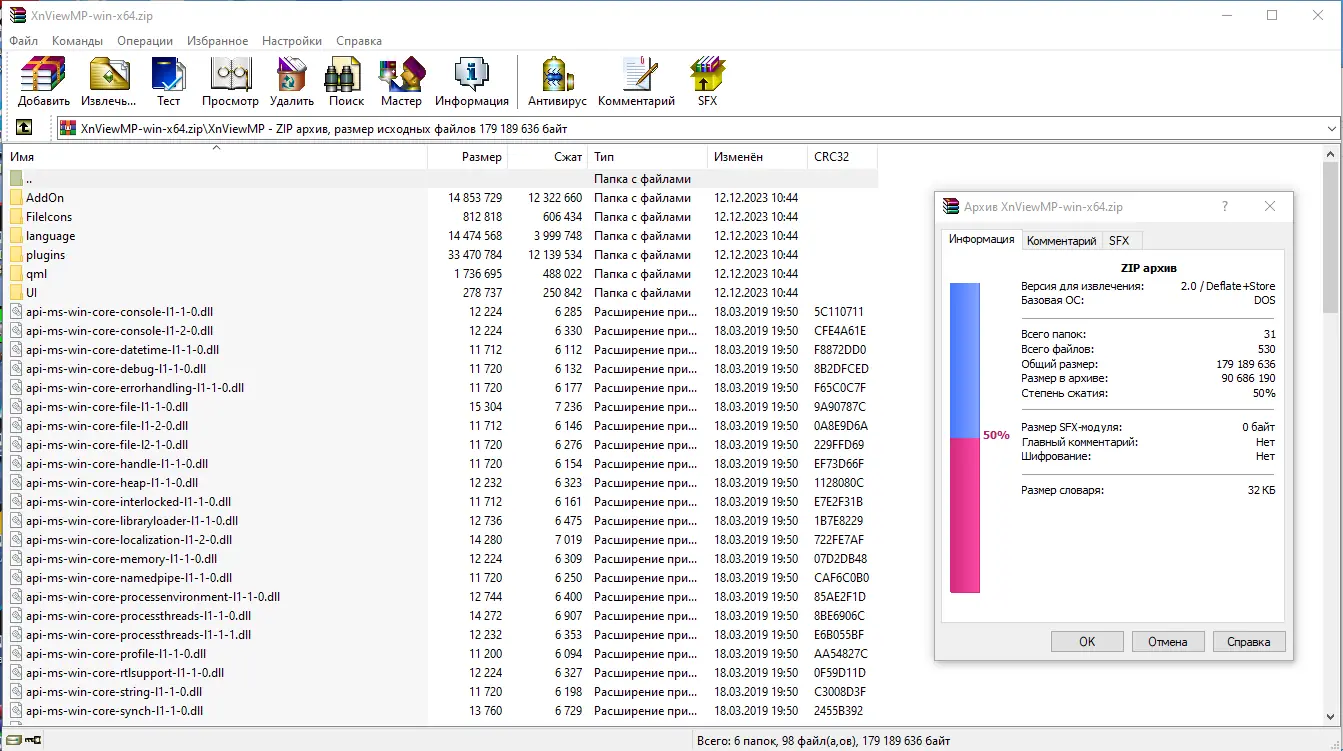The height and width of the screenshot is (751, 1343).
Task: Select the AddOn folder icon
Action: click(x=16, y=198)
